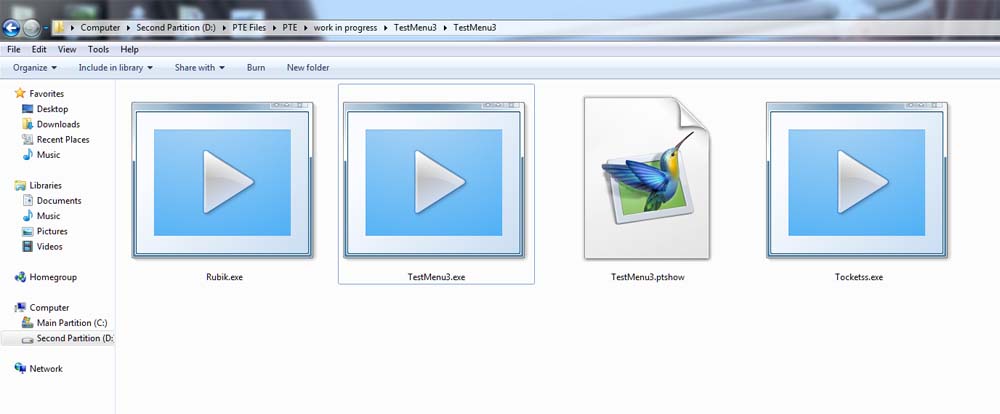Image resolution: width=1000 pixels, height=414 pixels.
Task: Click the Recent Places icon
Action: pyautogui.click(x=27, y=139)
